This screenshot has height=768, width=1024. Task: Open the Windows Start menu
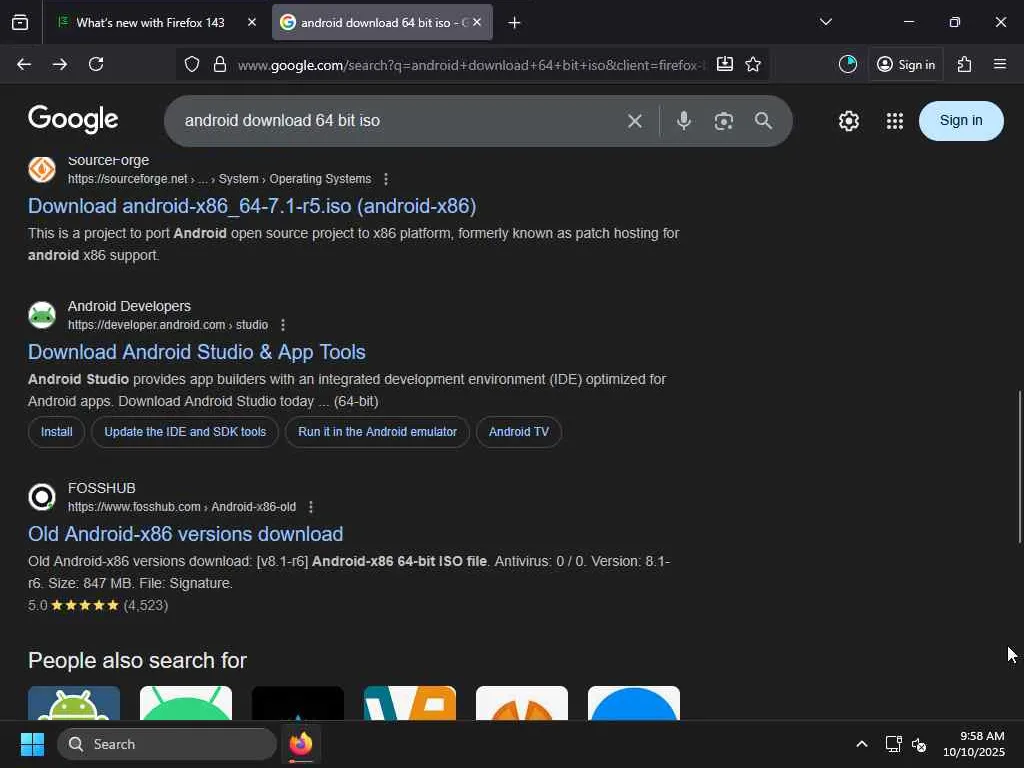coord(32,744)
